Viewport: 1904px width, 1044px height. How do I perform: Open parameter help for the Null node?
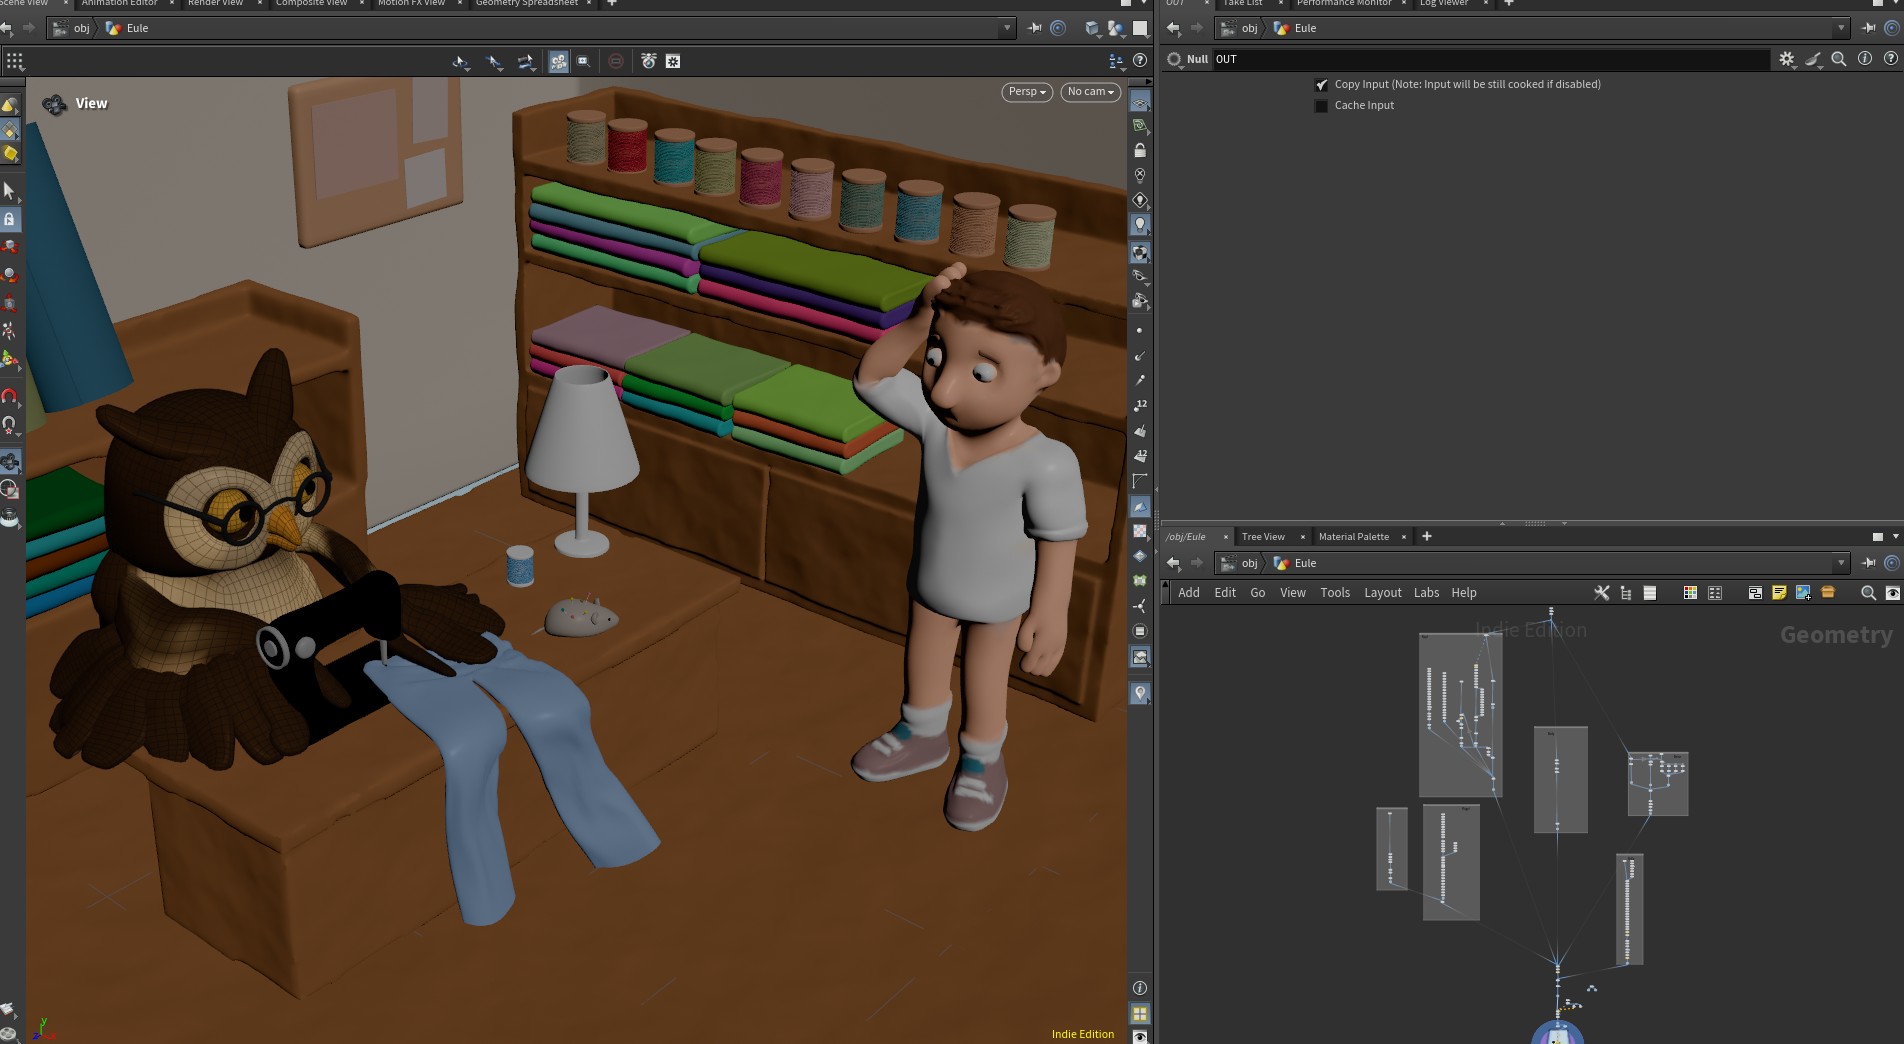click(x=1890, y=59)
